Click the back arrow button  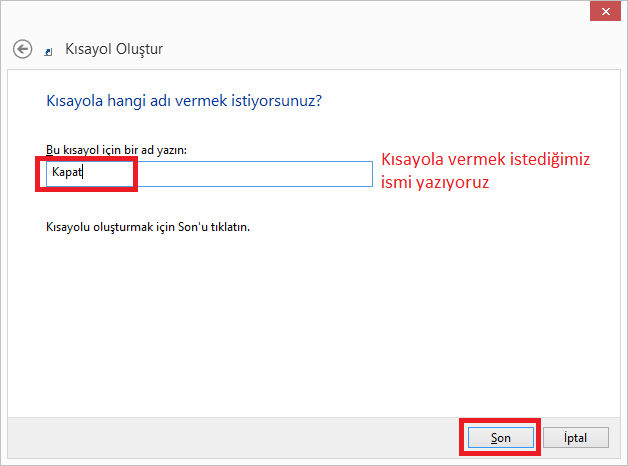[x=22, y=48]
